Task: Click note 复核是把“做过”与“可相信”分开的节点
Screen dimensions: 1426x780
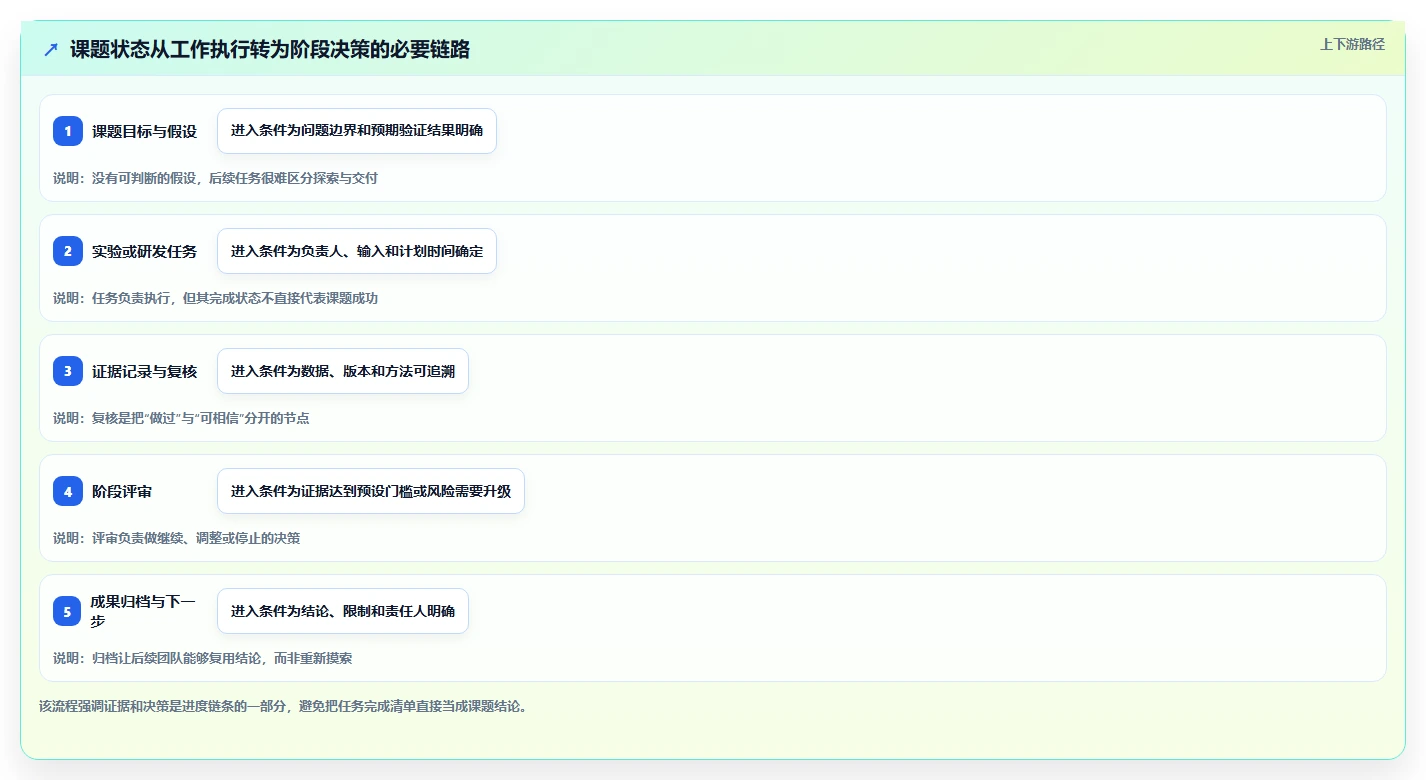Action: click(201, 418)
